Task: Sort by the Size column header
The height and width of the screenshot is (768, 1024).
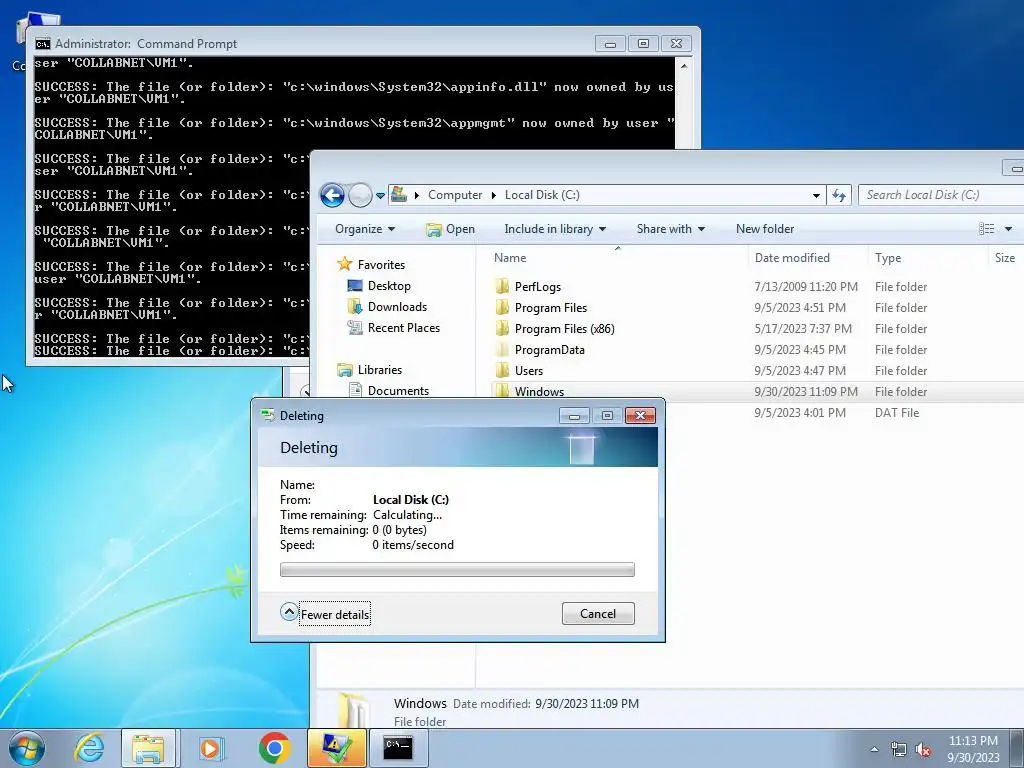Action: click(x=1005, y=258)
